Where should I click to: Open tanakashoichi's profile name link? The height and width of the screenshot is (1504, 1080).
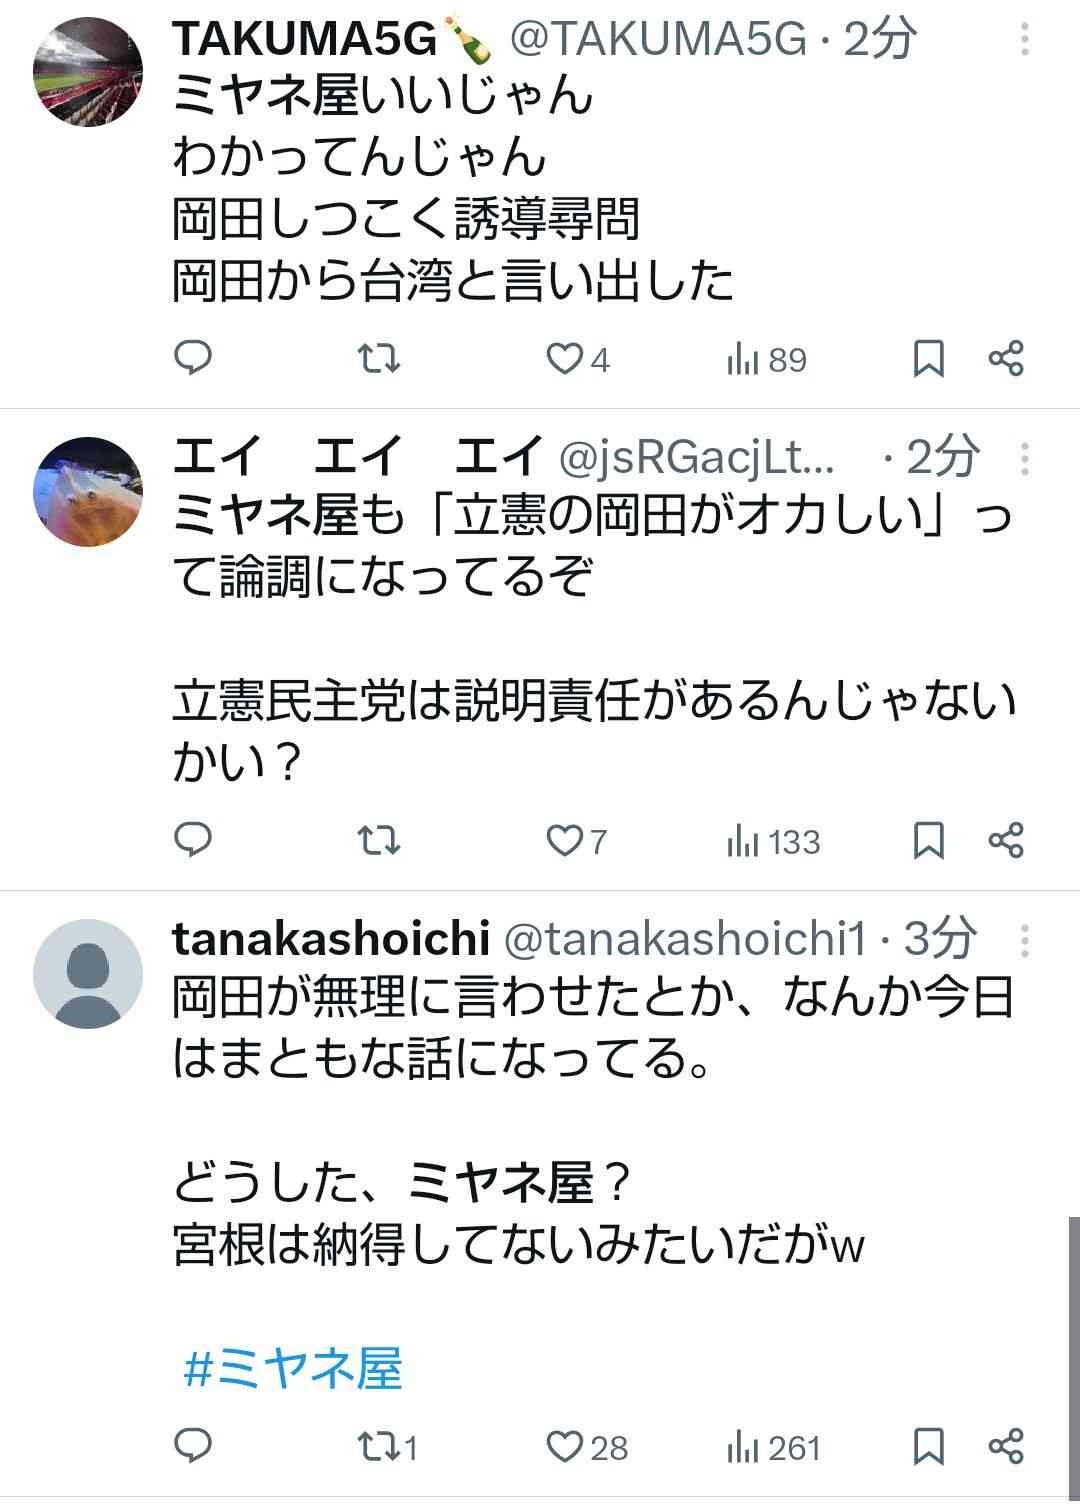(330, 938)
